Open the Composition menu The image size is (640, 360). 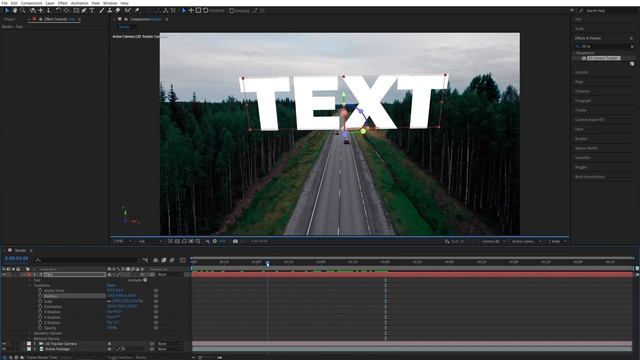[x=31, y=3]
